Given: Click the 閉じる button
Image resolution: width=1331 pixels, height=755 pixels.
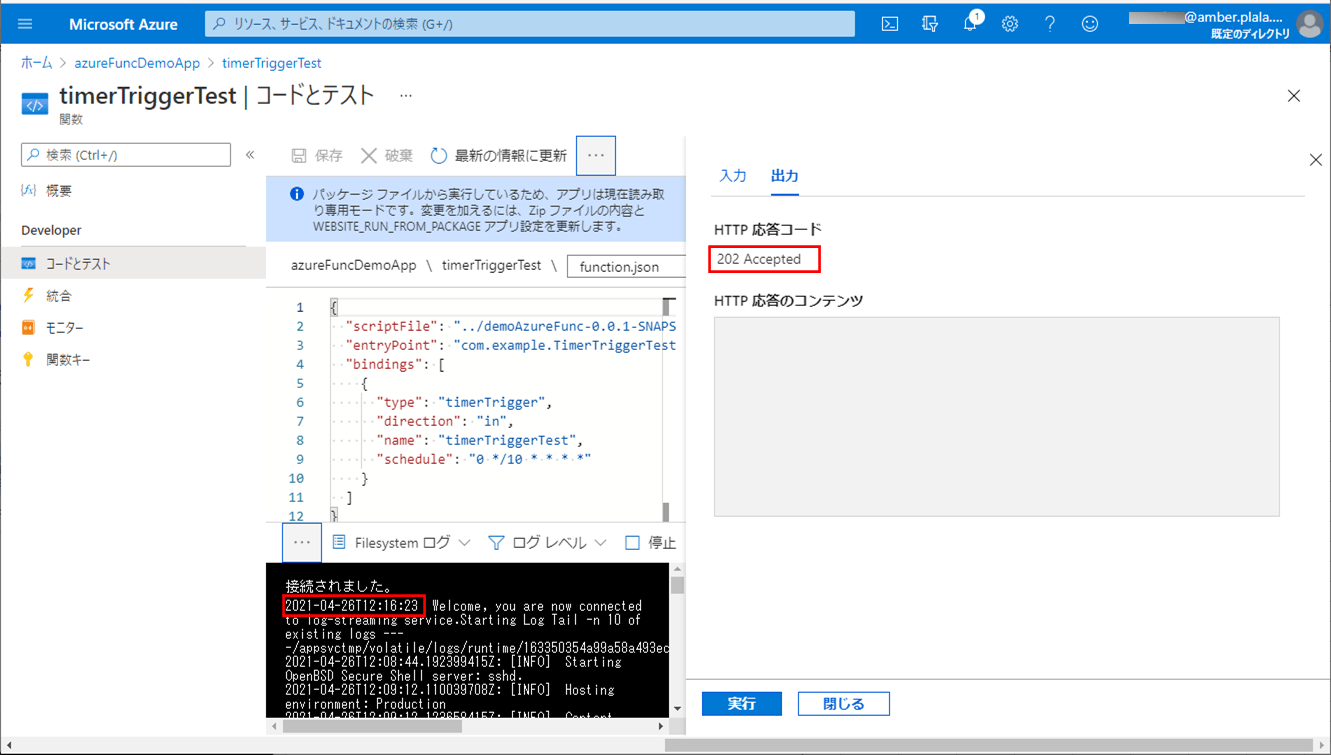Looking at the screenshot, I should pyautogui.click(x=843, y=704).
